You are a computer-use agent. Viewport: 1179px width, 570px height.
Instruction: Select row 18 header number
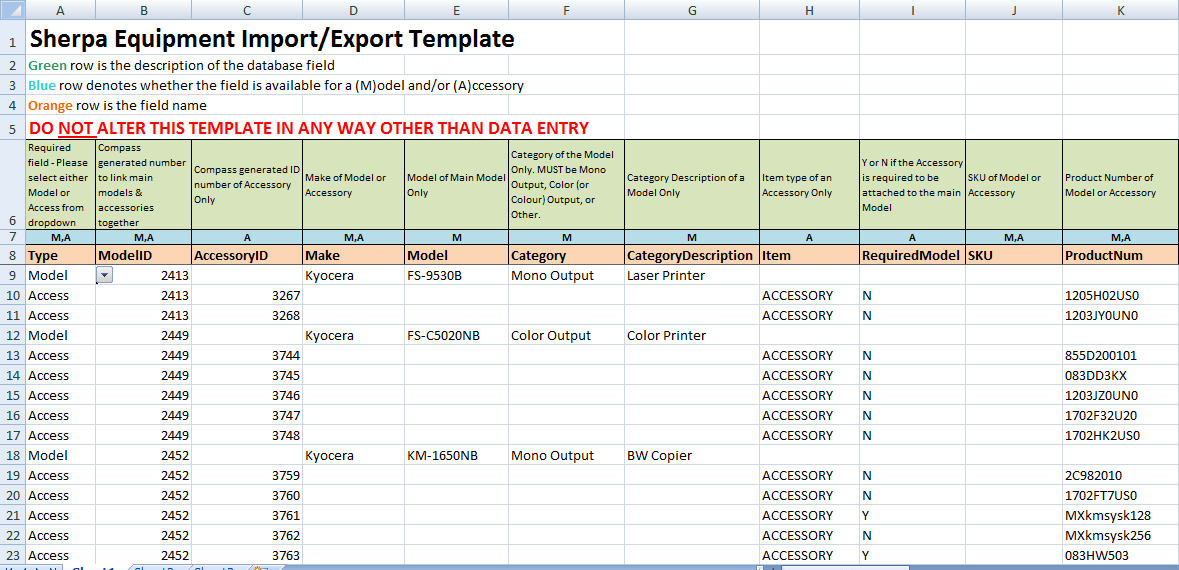tap(13, 456)
